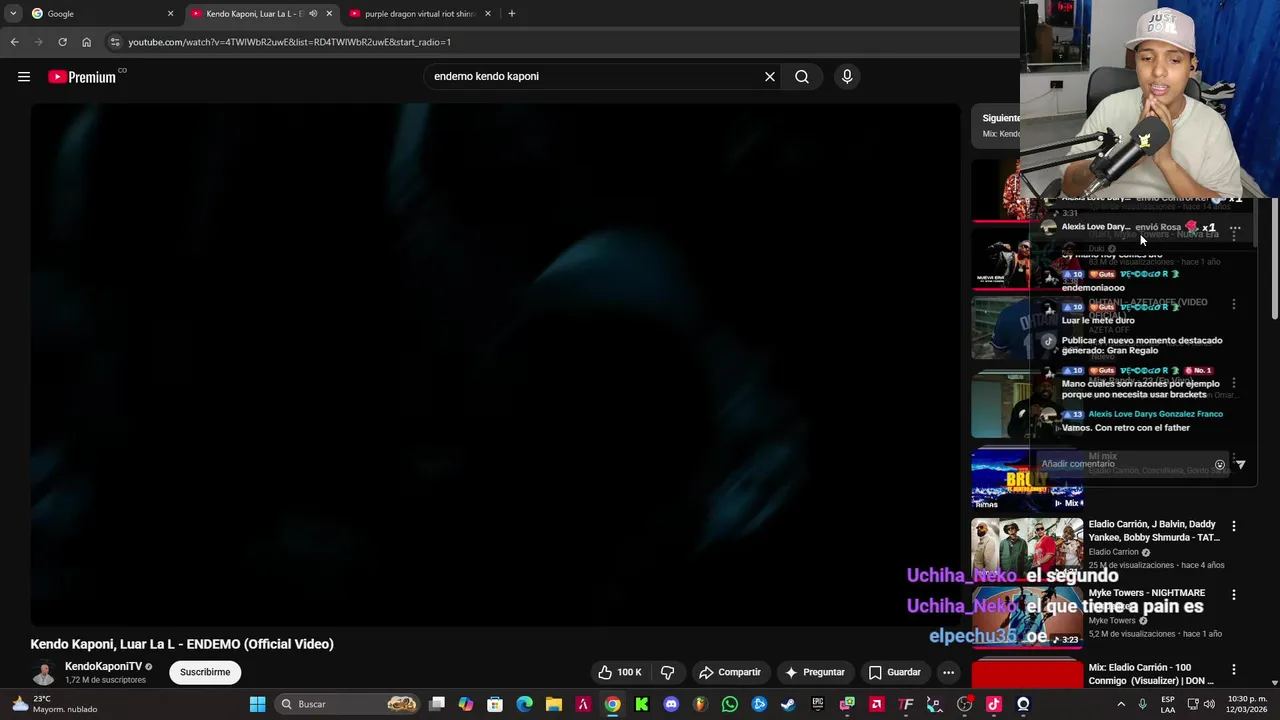Switch to Google Chrome in the taskbar
Viewport: 1280px width, 720px height.
click(612, 704)
